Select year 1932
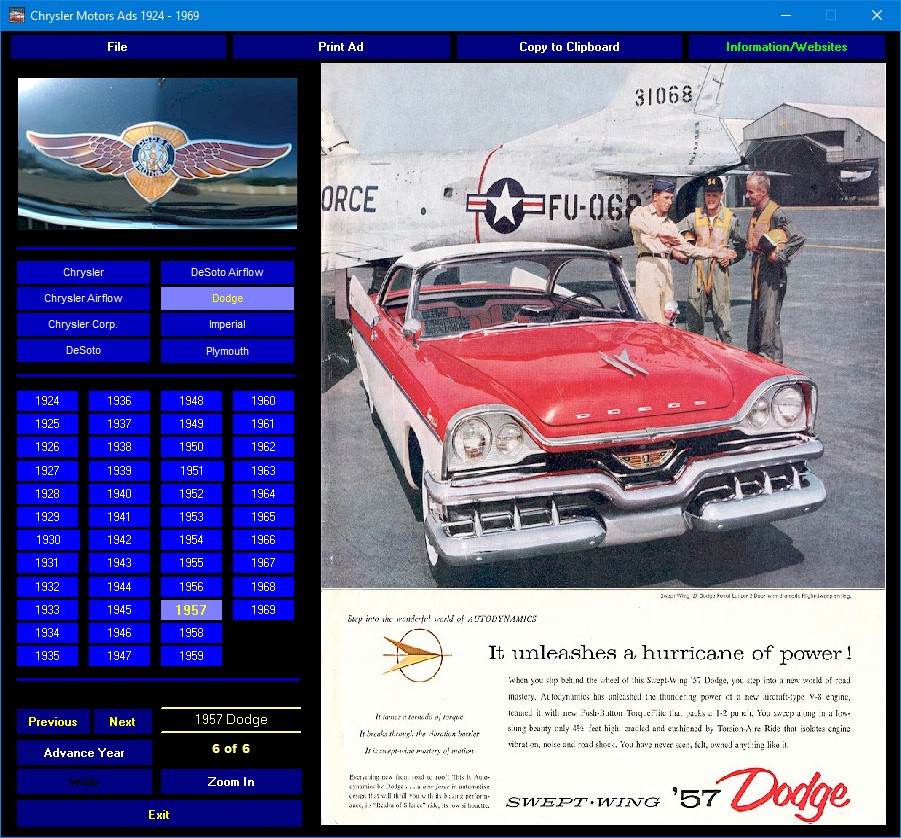 (47, 587)
